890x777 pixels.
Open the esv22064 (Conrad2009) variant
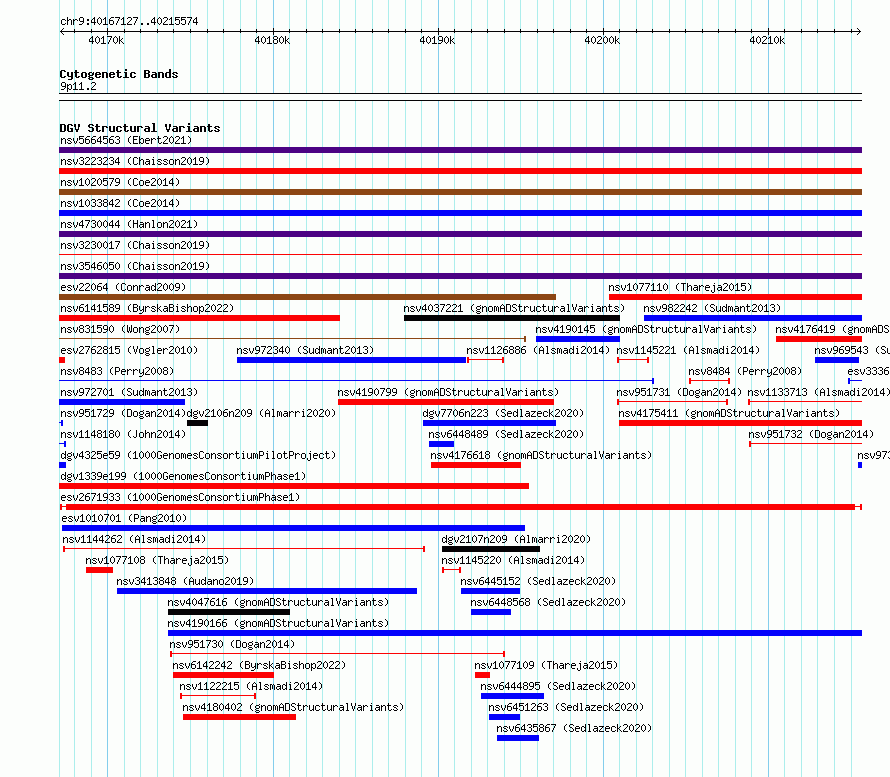tap(123, 287)
